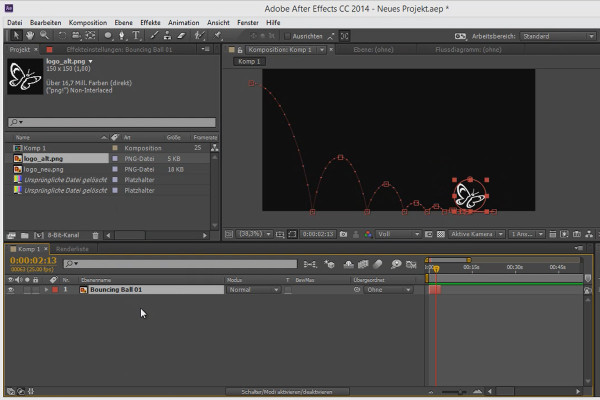
Task: Create new folder in Project panel
Action: (25, 235)
